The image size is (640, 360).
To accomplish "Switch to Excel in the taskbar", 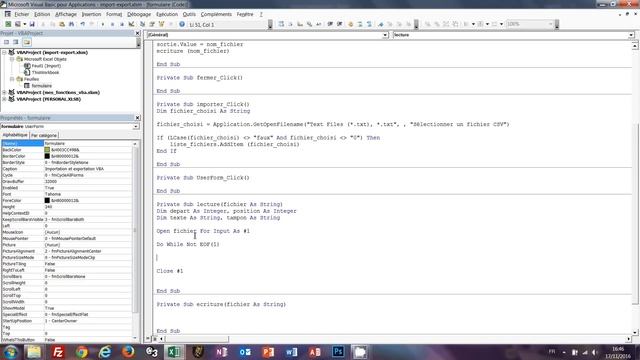I will [174, 352].
